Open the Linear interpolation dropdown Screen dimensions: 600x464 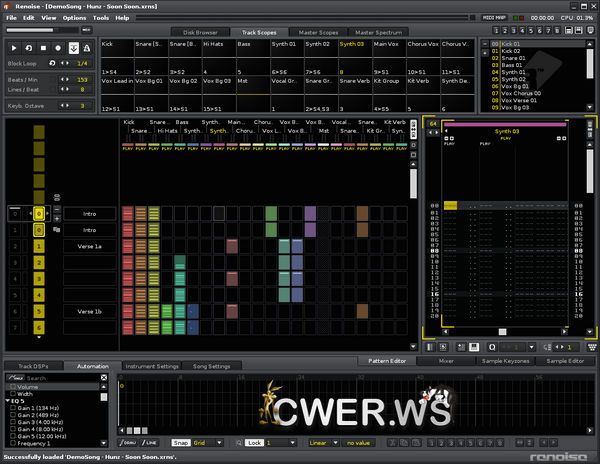click(x=321, y=442)
